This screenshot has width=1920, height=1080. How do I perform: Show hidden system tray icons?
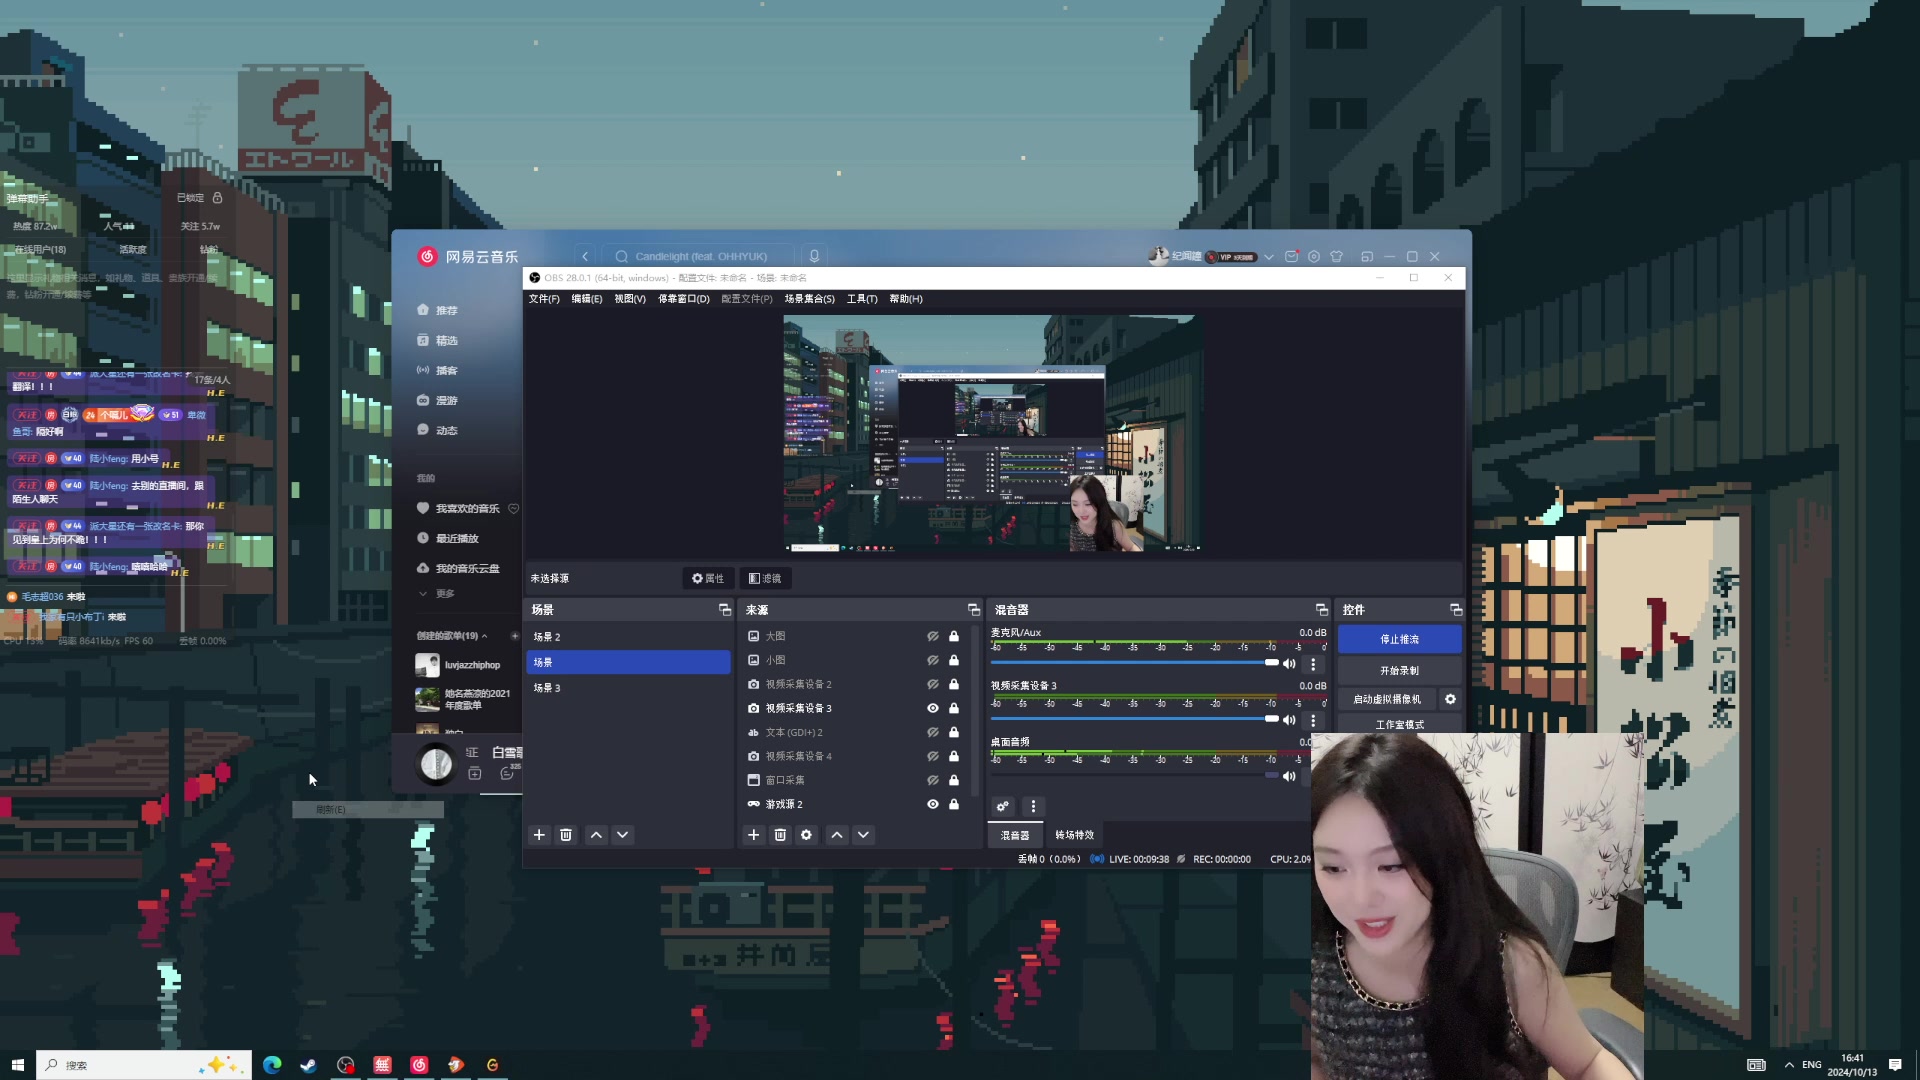pyautogui.click(x=1789, y=1065)
